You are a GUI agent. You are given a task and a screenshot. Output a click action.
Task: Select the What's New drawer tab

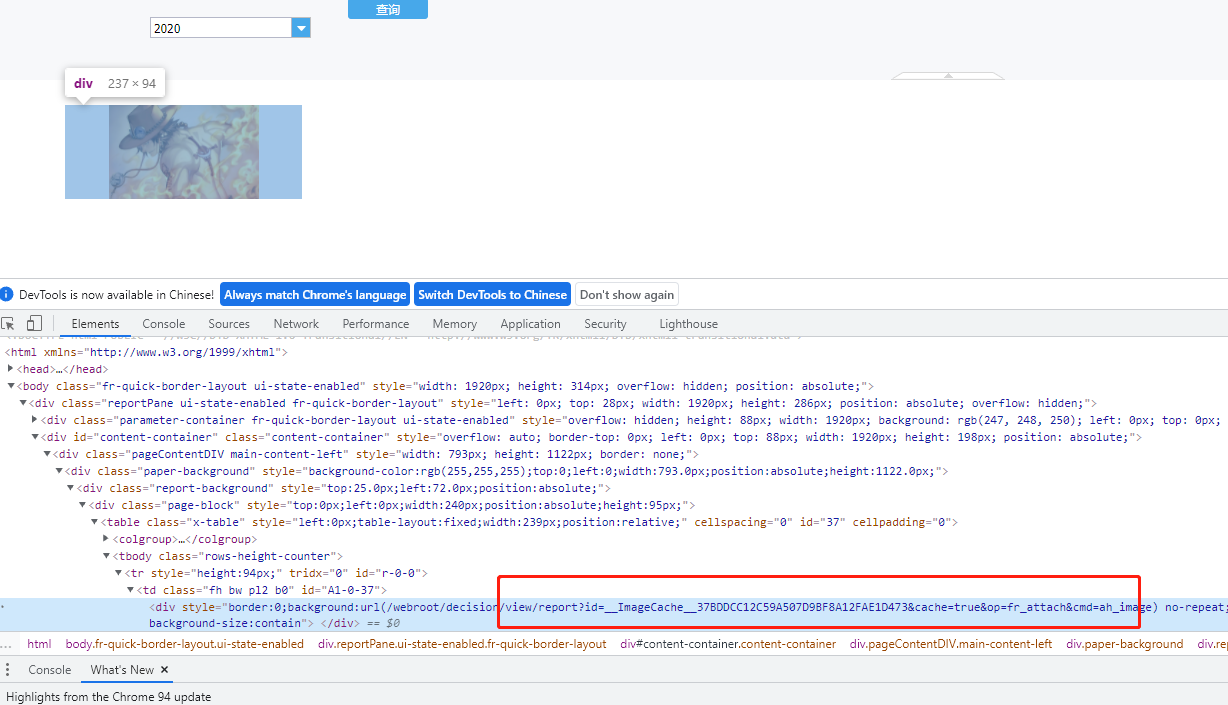[x=122, y=670]
